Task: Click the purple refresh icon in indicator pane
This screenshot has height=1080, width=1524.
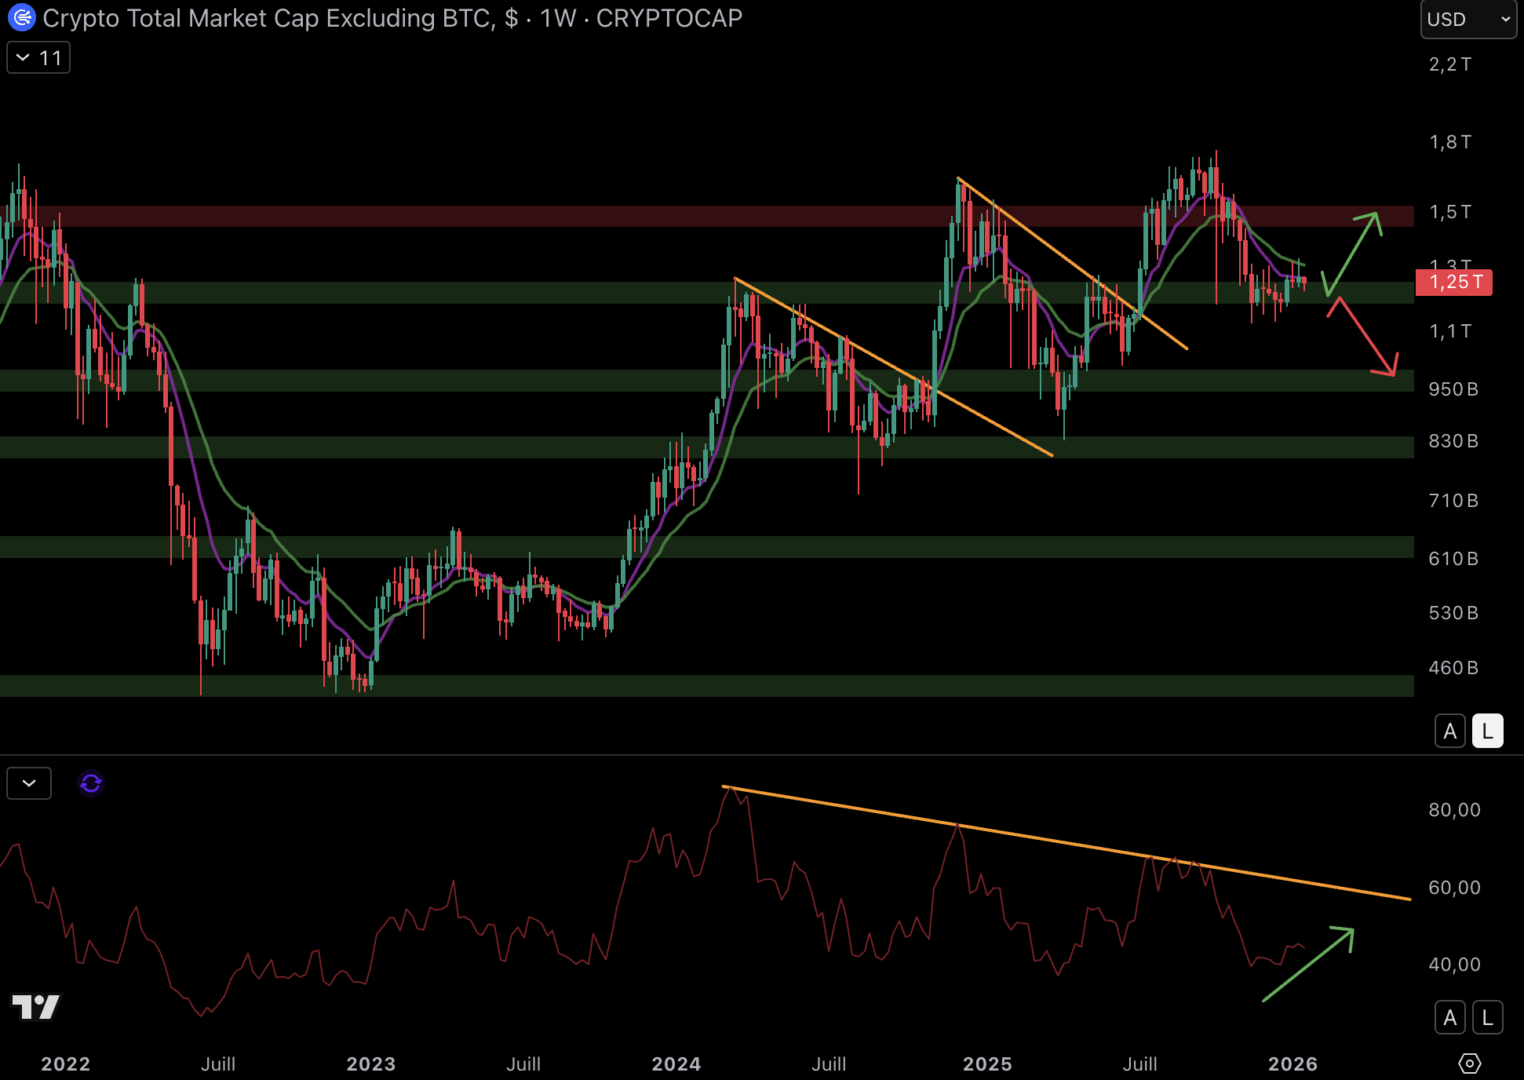Action: coord(91,783)
